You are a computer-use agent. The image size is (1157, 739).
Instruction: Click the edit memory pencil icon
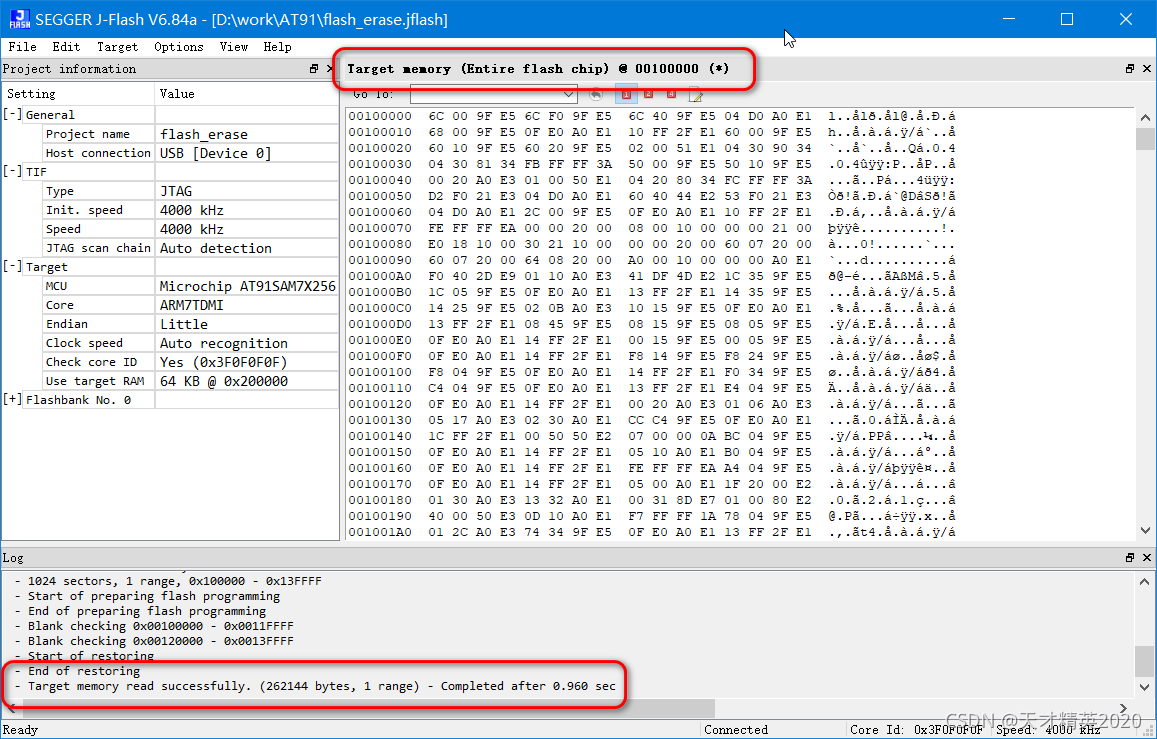[695, 94]
